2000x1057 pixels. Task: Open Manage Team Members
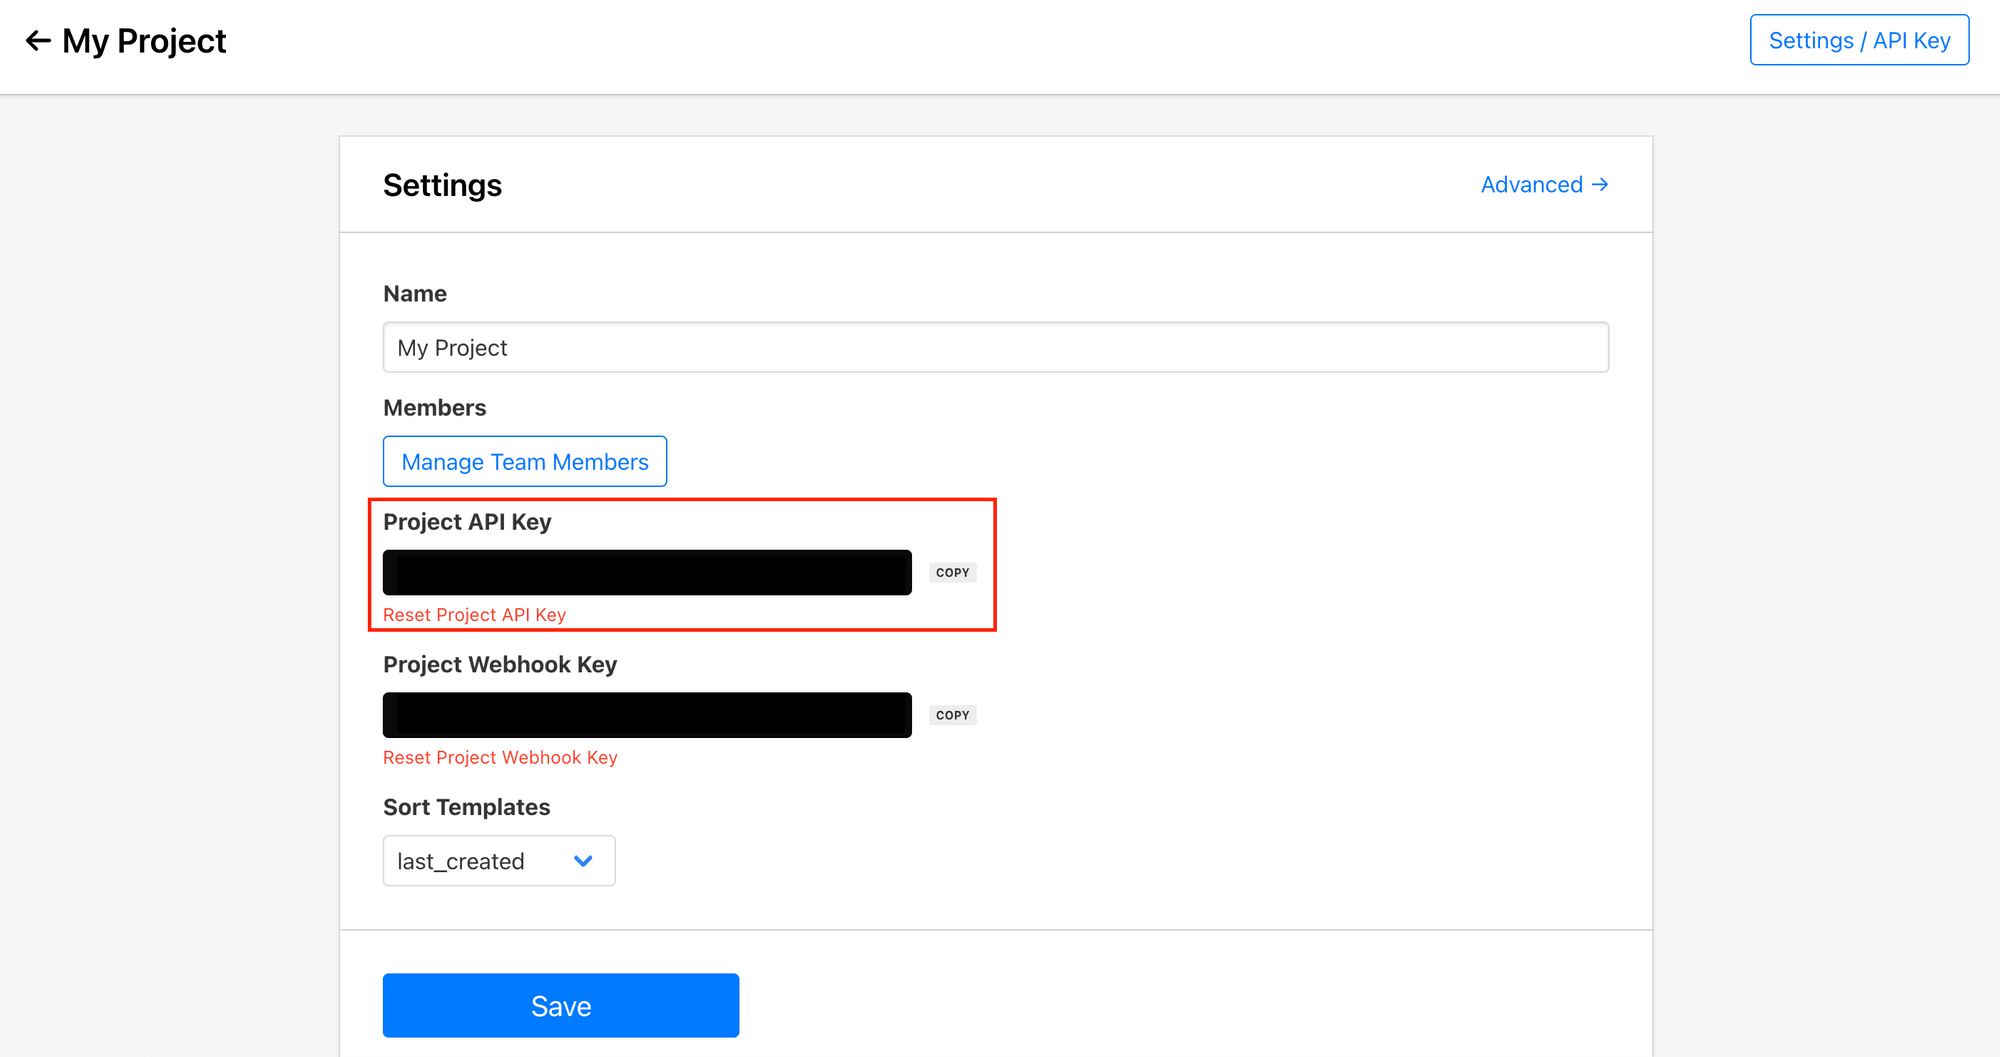tap(525, 462)
